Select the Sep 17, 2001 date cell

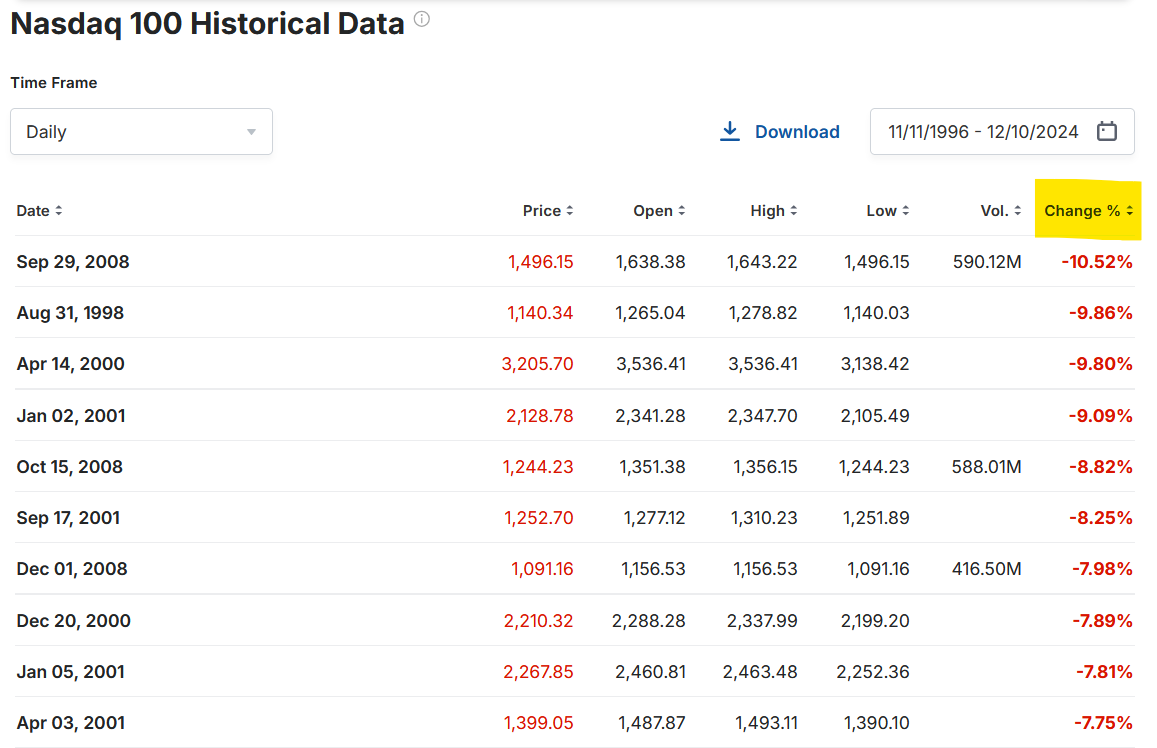[x=68, y=518]
